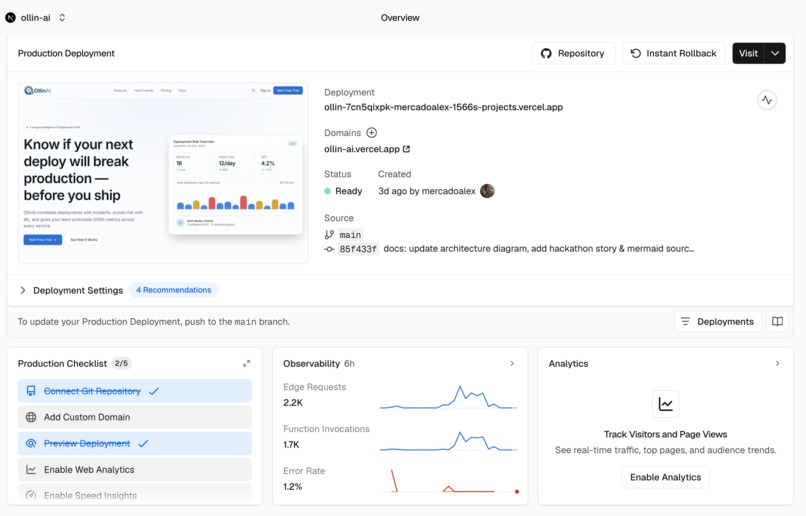This screenshot has width=806, height=516.
Task: Click the git branch icon beside main
Action: [329, 235]
